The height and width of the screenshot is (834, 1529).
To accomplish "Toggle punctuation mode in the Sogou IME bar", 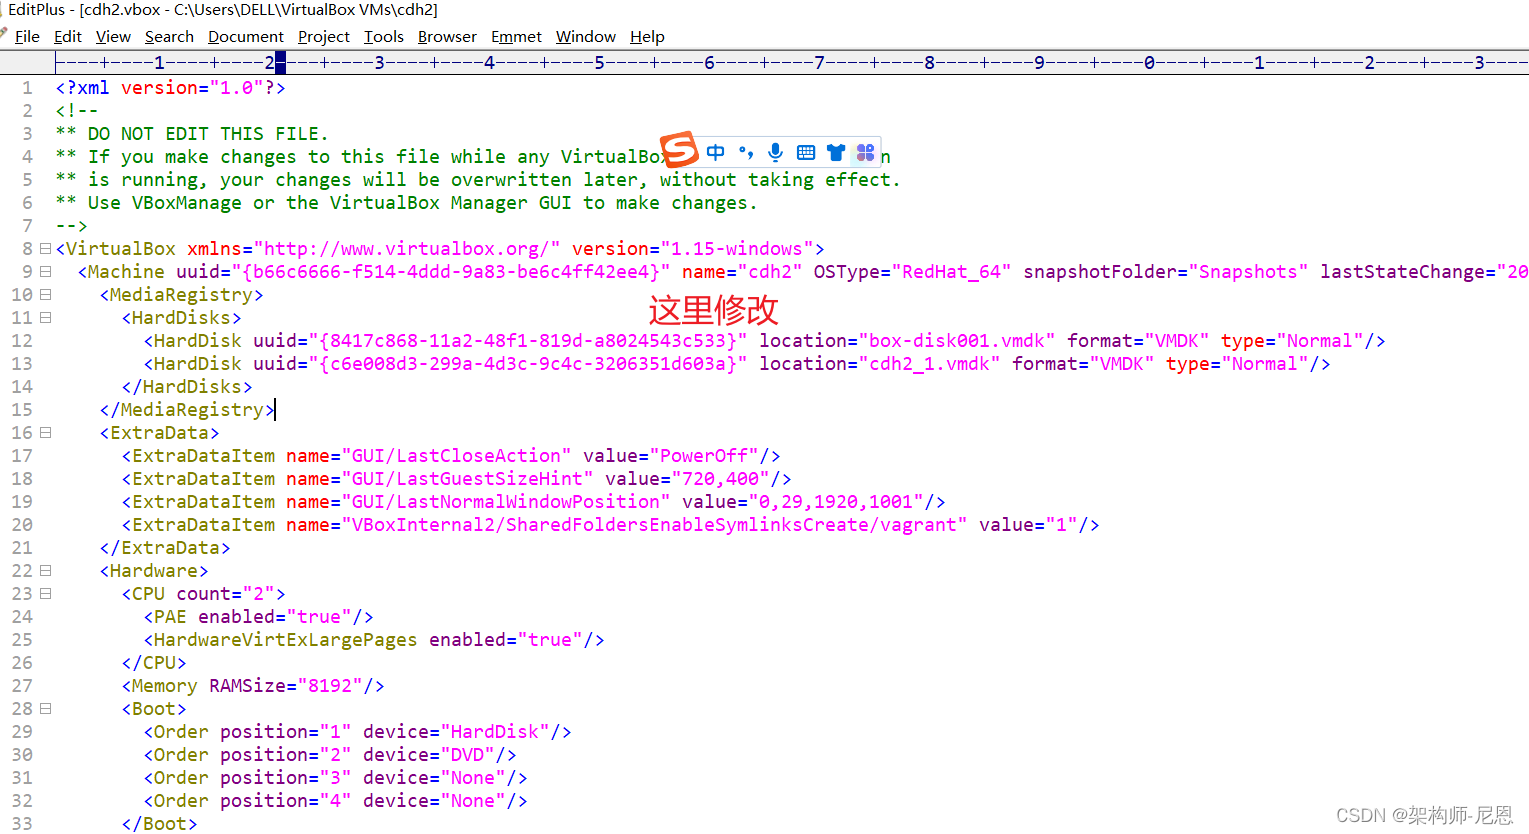I will [746, 153].
